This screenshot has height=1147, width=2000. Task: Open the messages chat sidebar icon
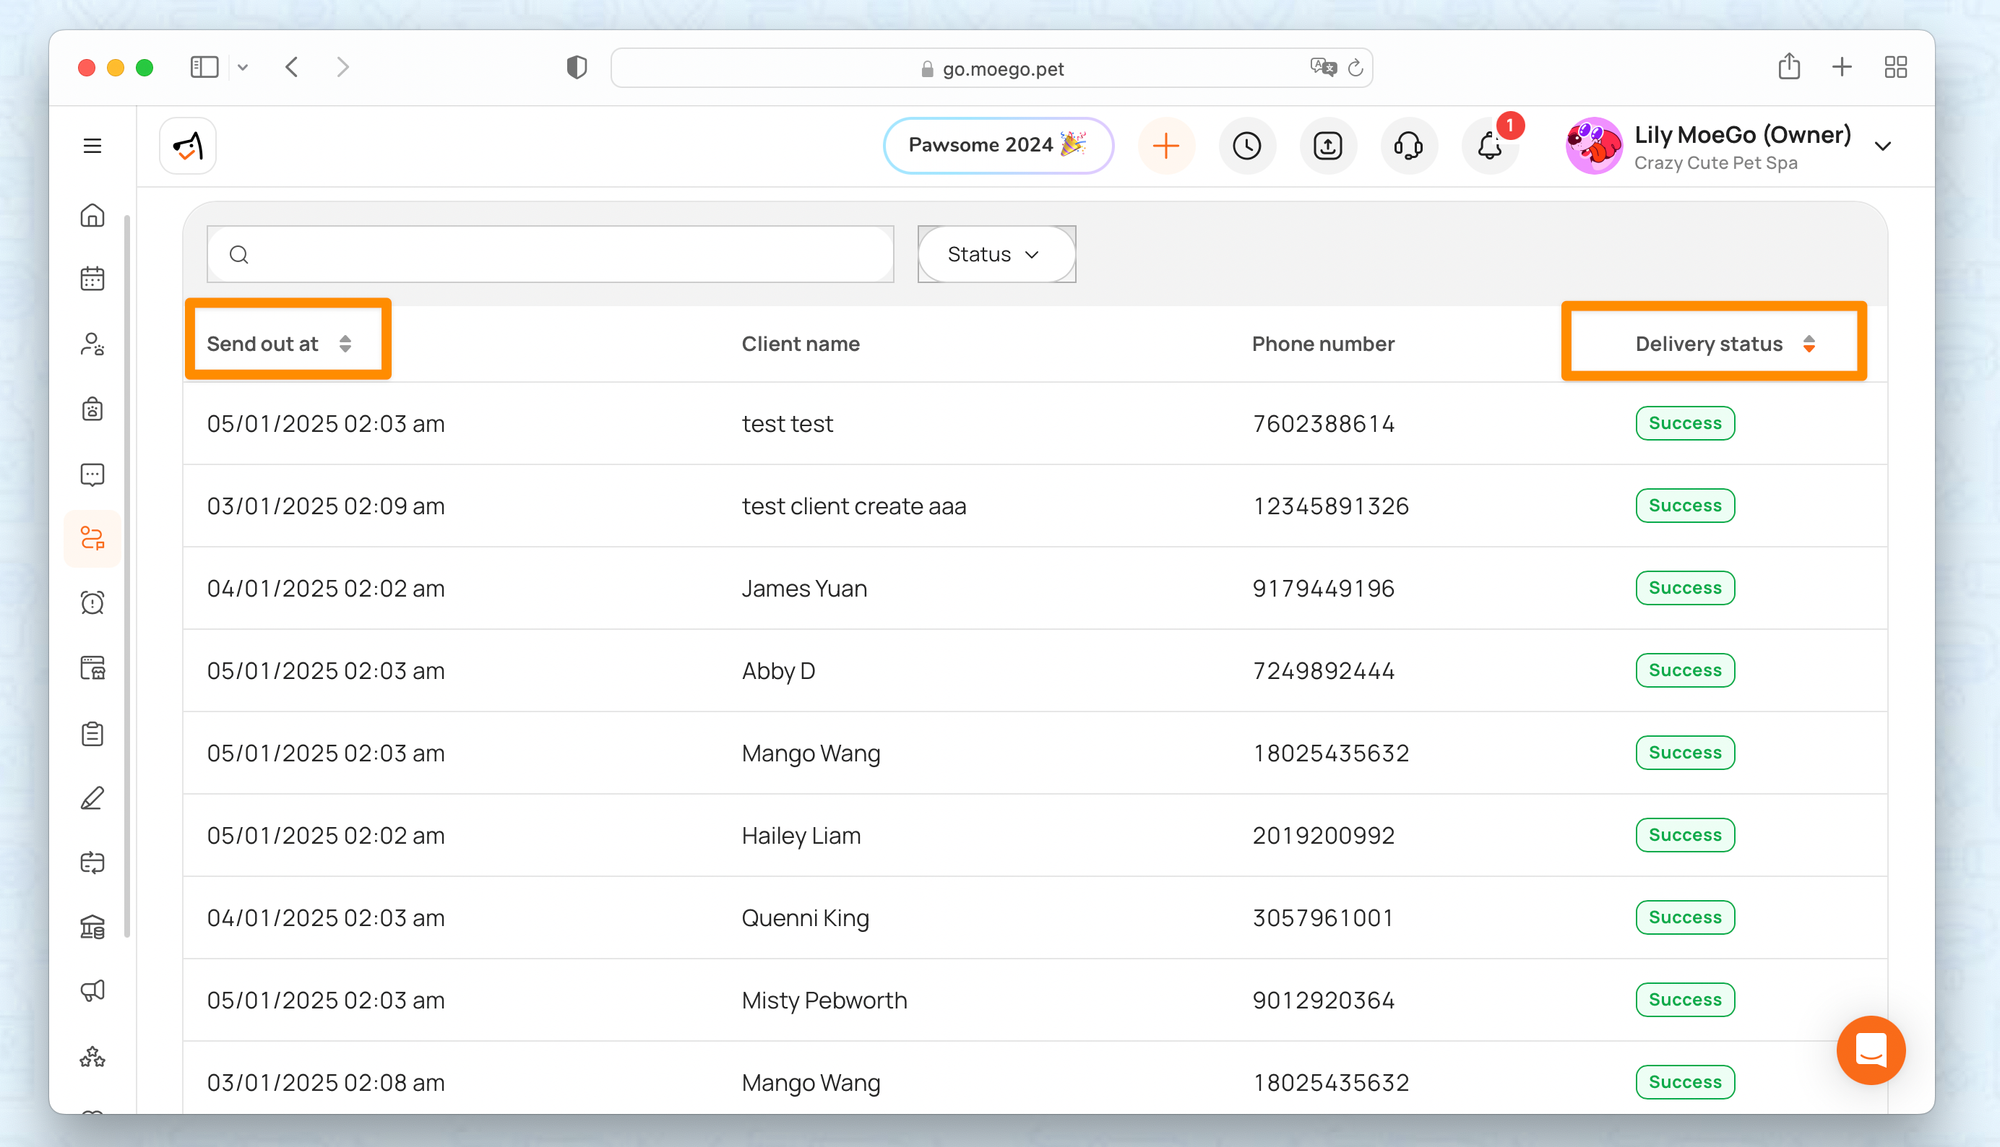point(92,474)
